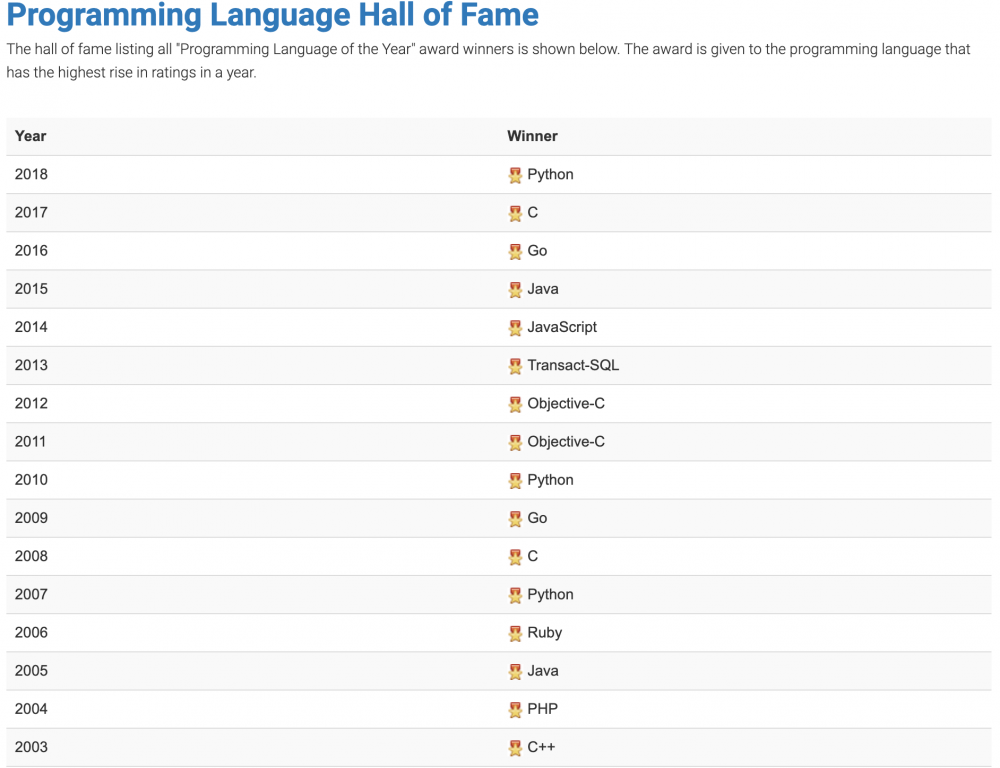The height and width of the screenshot is (768, 1000).
Task: Click the medal icon in the 2012 row
Action: (x=515, y=405)
